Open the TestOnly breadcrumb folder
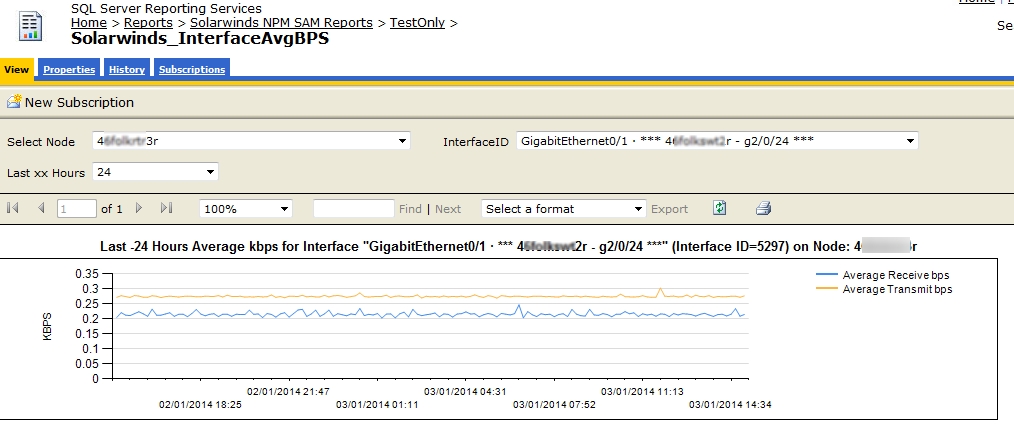This screenshot has width=1014, height=436. (417, 23)
